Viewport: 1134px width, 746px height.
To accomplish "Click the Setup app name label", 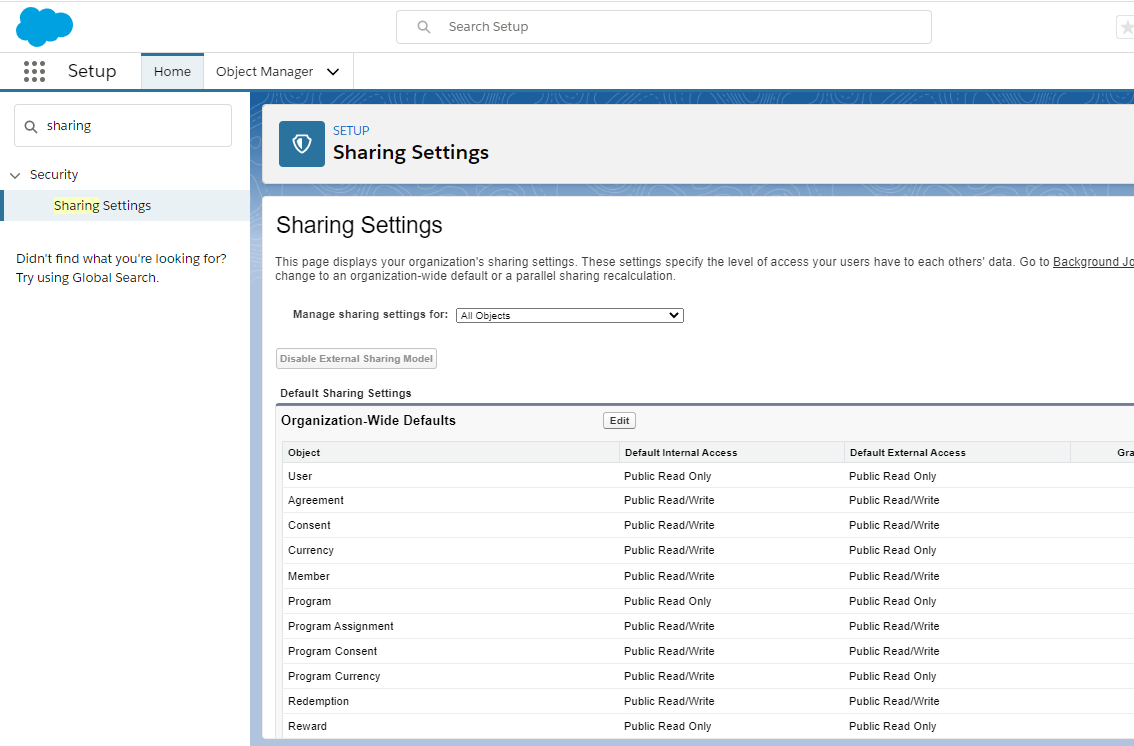I will coord(92,71).
